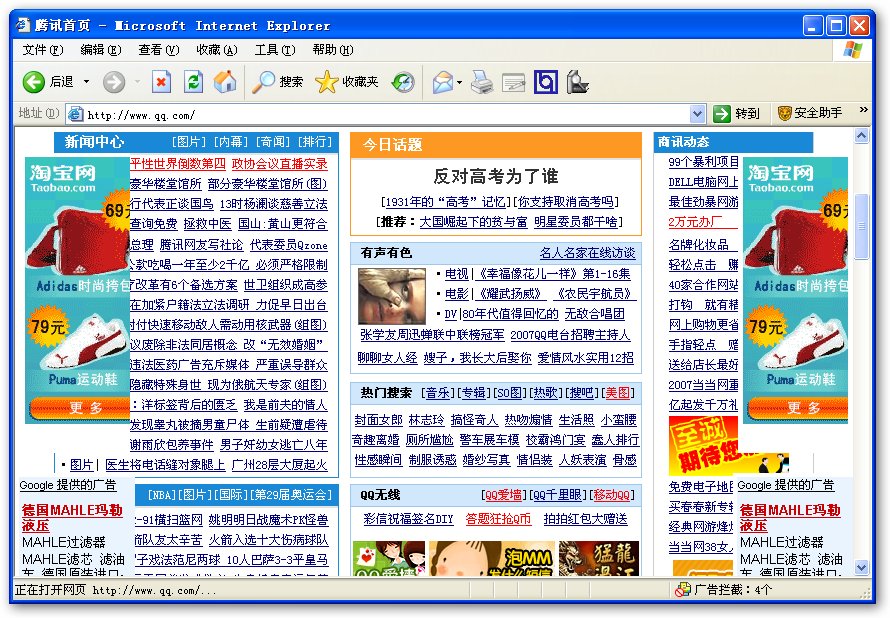Open the 查看(V) menu

[158, 50]
